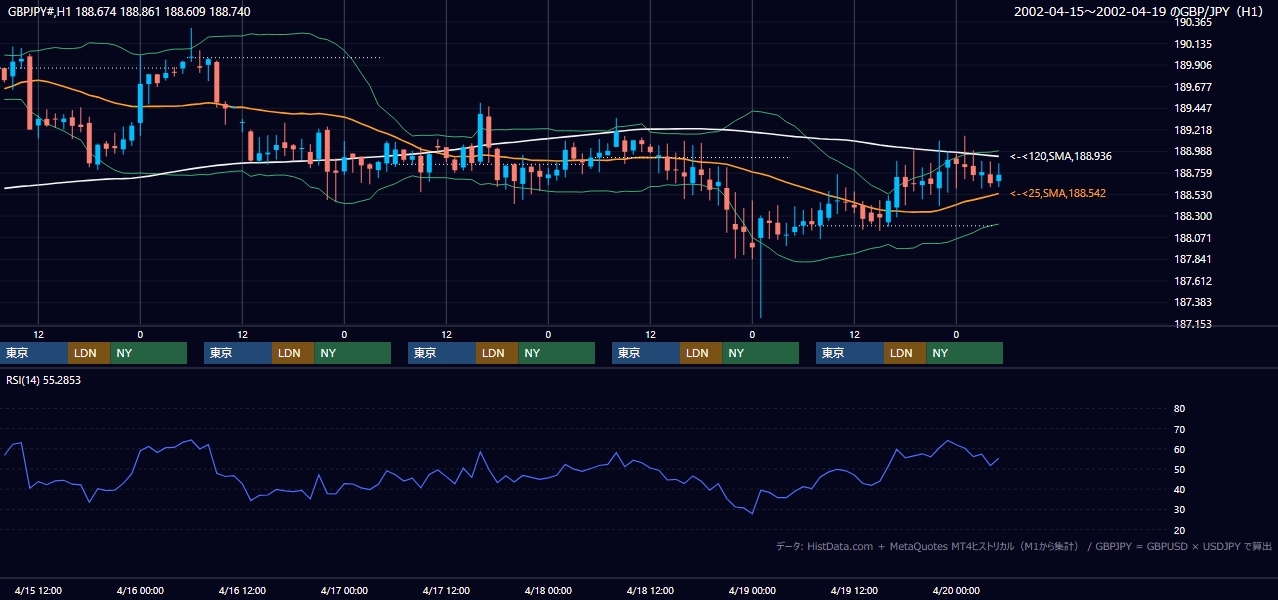Click price axis value 187.612

[1193, 281]
